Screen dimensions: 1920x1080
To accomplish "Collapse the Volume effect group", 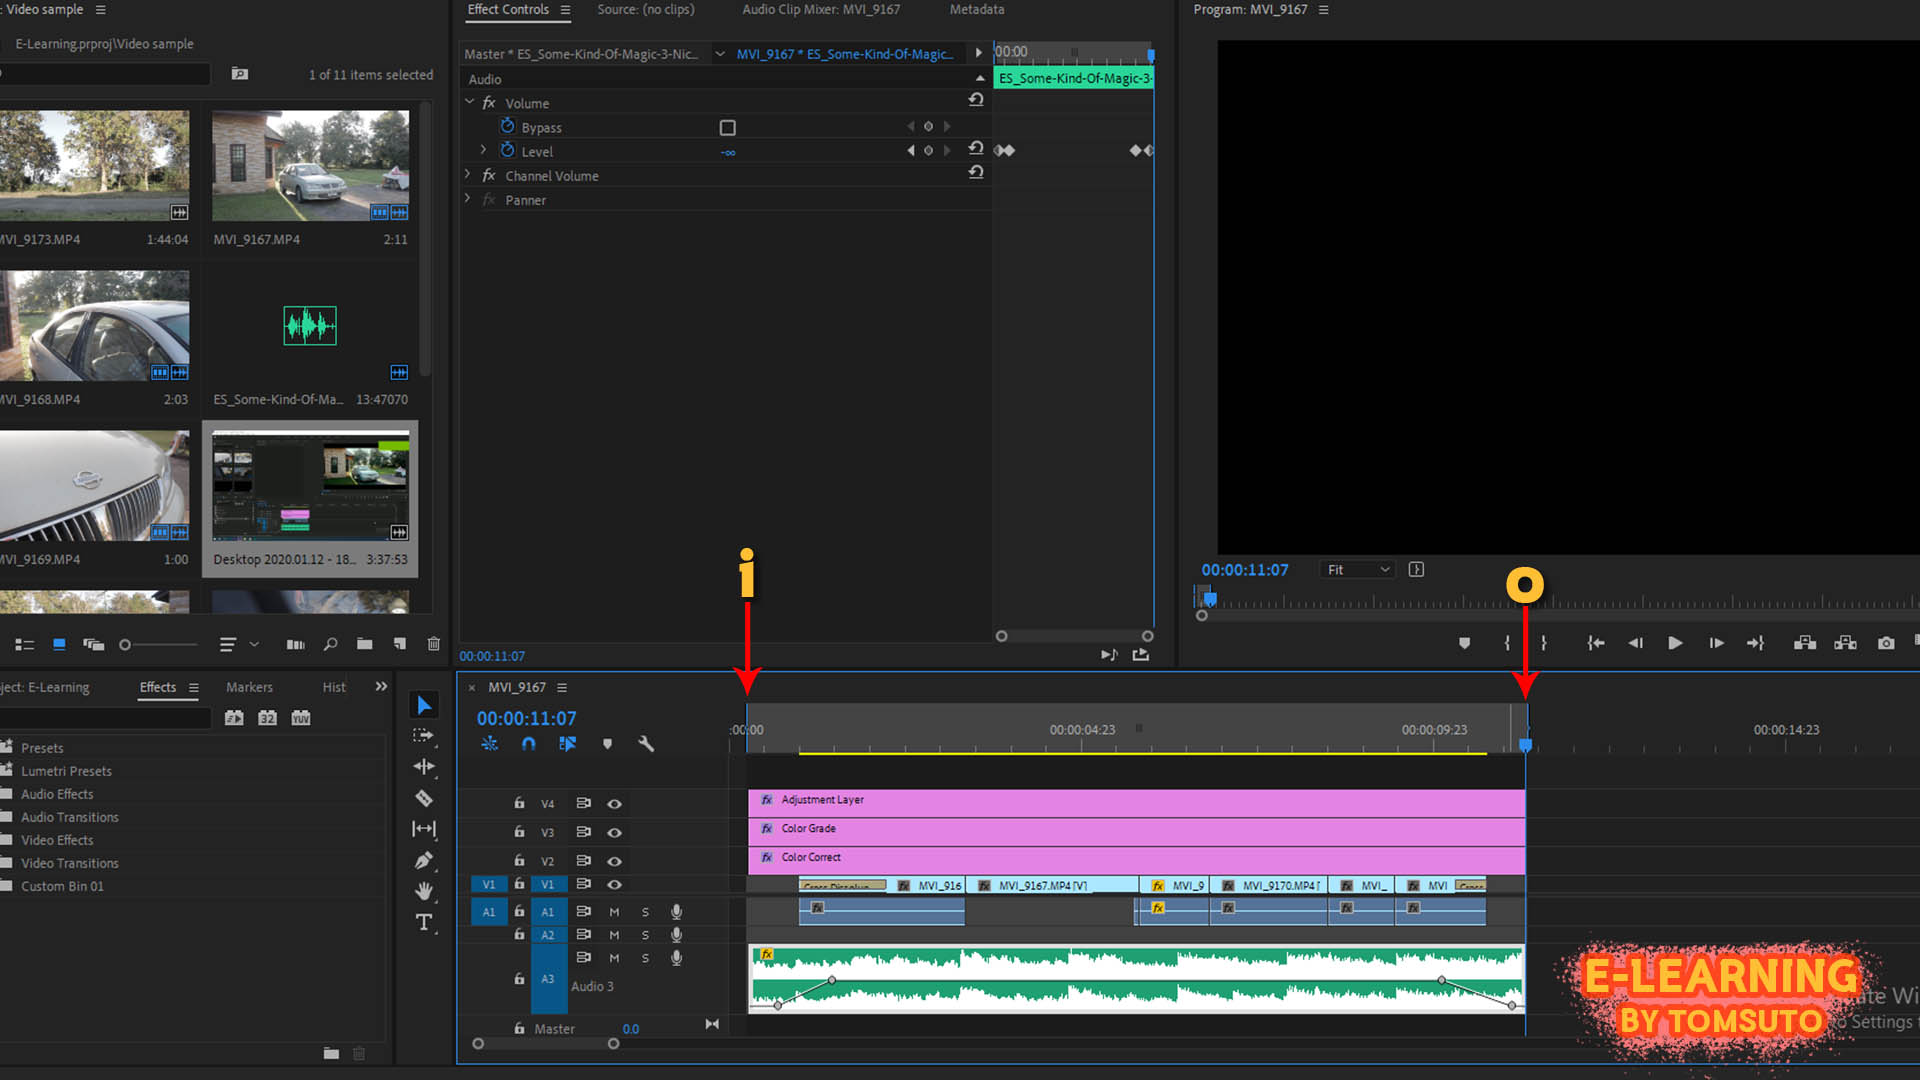I will (x=469, y=102).
